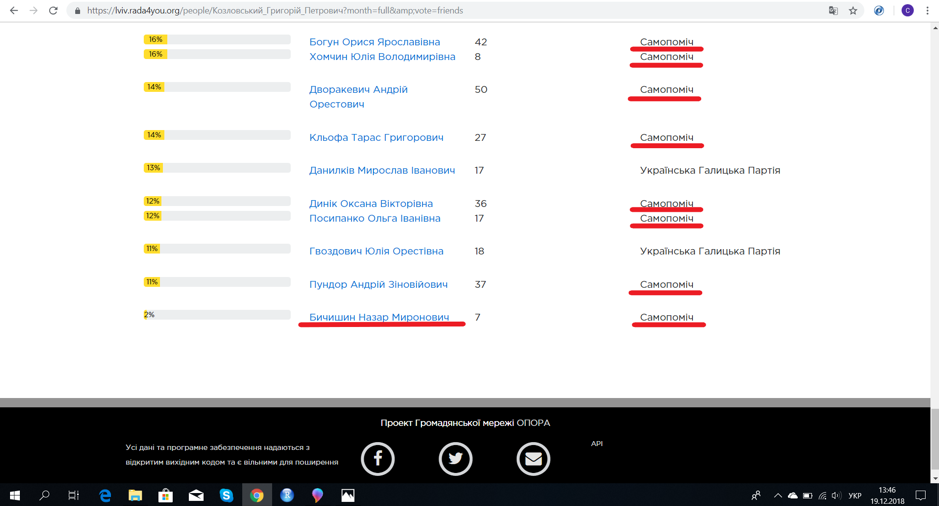939x506 pixels.
Task: Open File Explorer from taskbar
Action: pos(135,495)
